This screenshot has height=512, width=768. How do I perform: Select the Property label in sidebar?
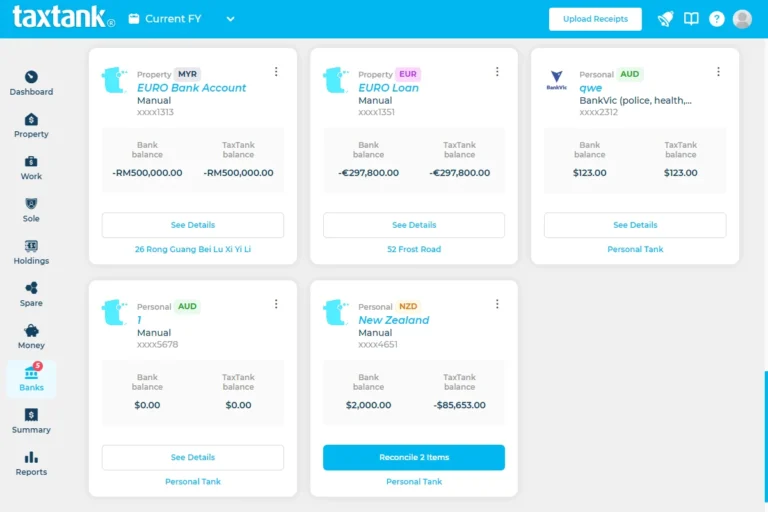click(31, 134)
